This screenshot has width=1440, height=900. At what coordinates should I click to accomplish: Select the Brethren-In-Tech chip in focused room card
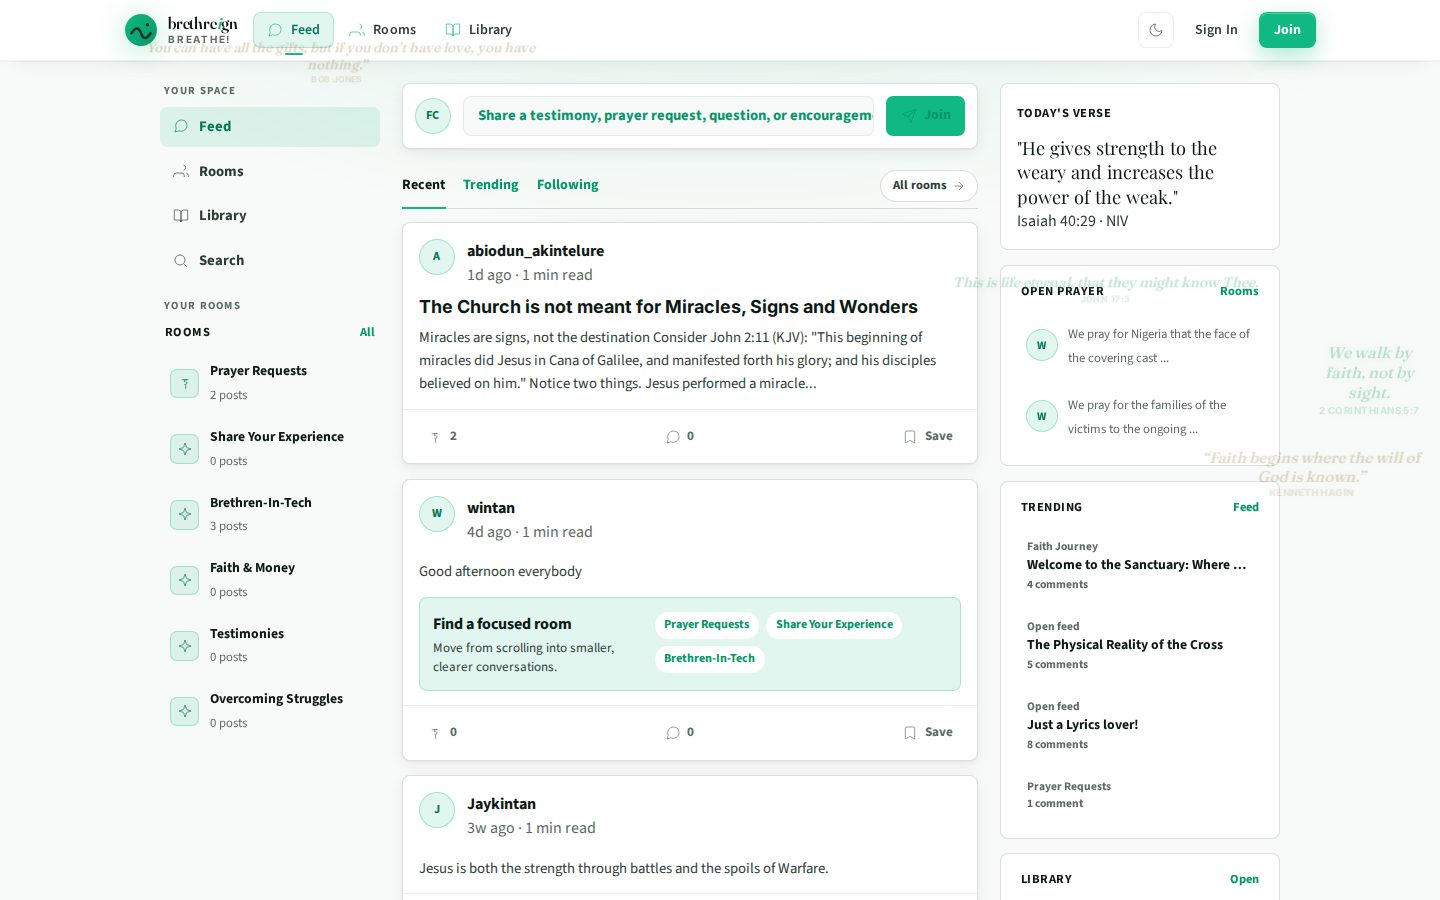coord(710,659)
